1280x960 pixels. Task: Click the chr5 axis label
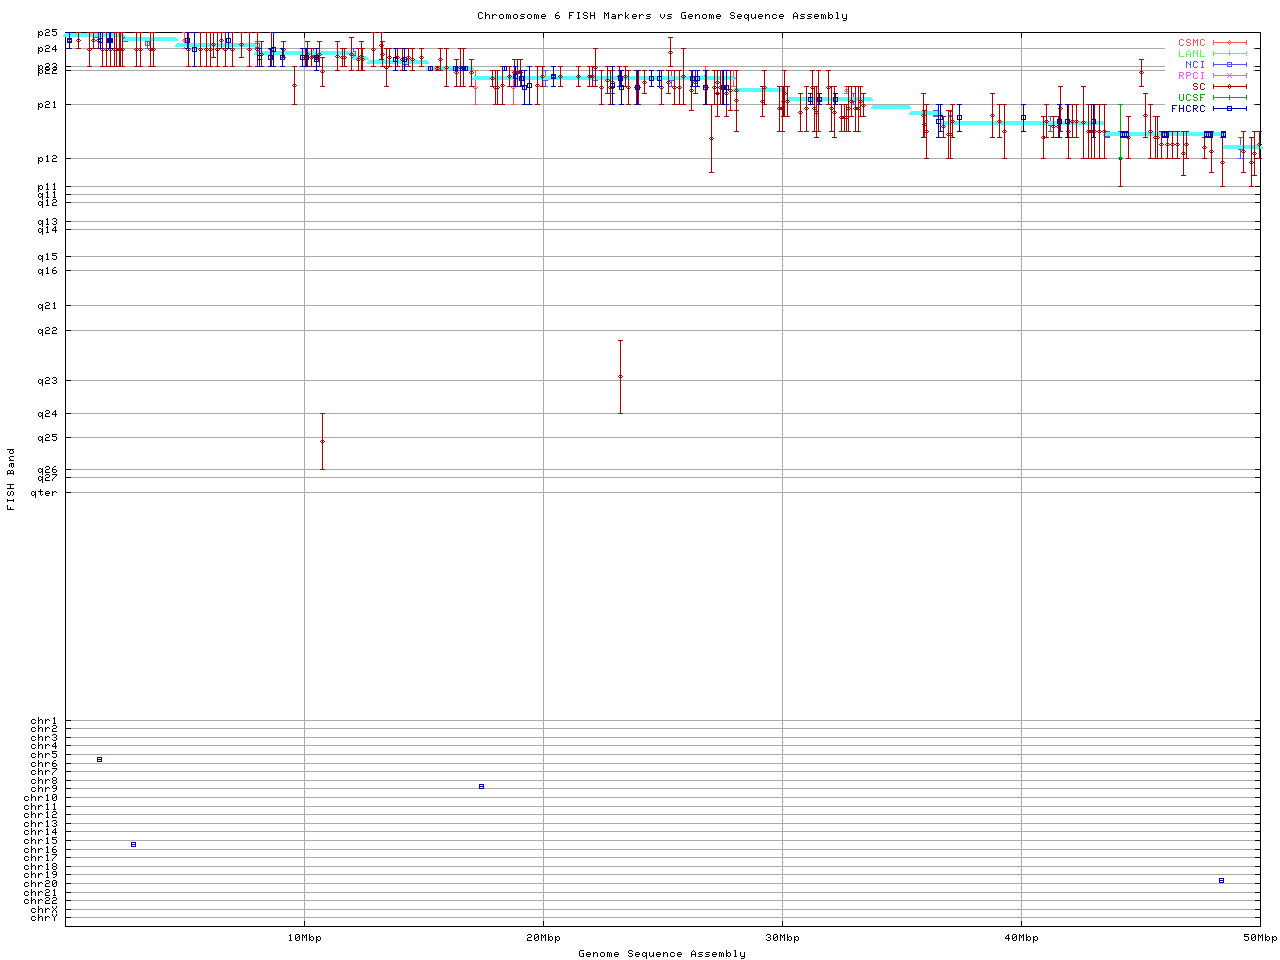45,755
